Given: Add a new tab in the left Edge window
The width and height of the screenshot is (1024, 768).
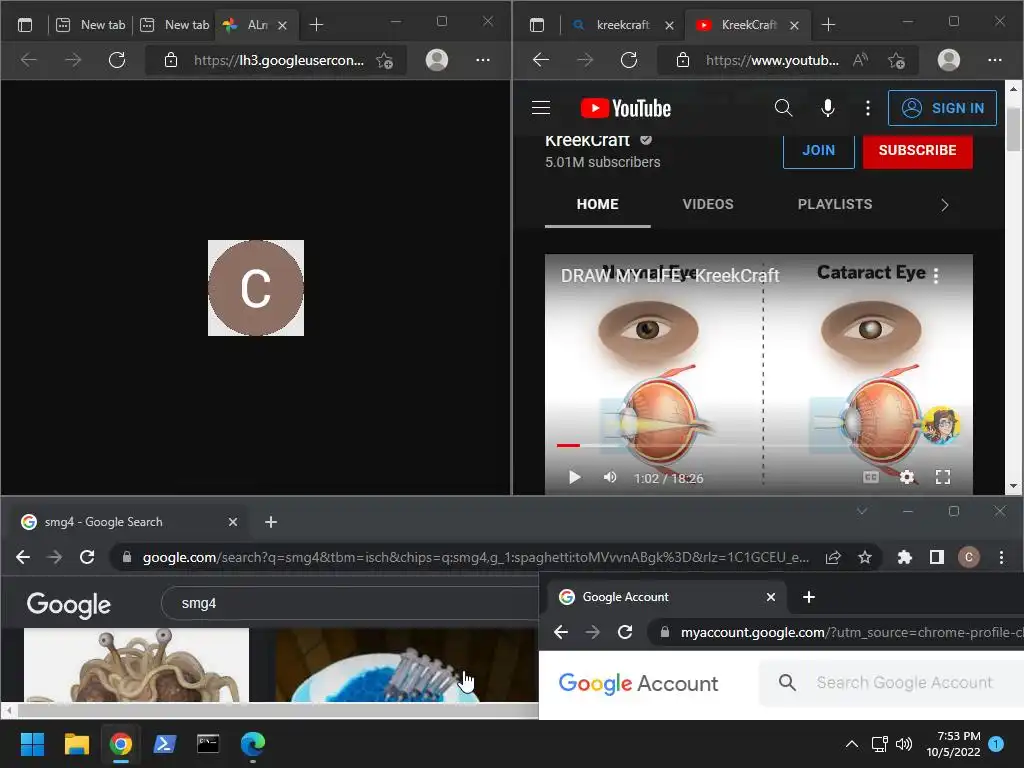Looking at the screenshot, I should 316,25.
